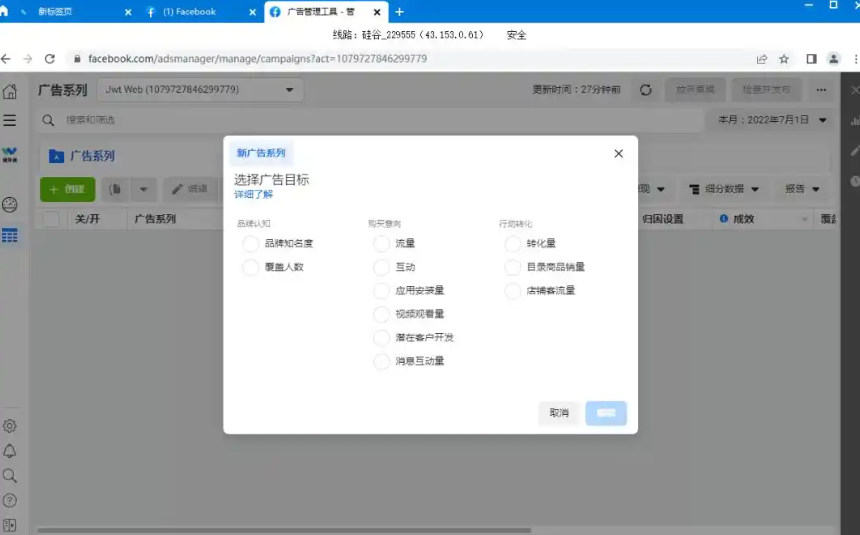Click the 关/开 column header
The width and height of the screenshot is (860, 535).
coord(87,219)
